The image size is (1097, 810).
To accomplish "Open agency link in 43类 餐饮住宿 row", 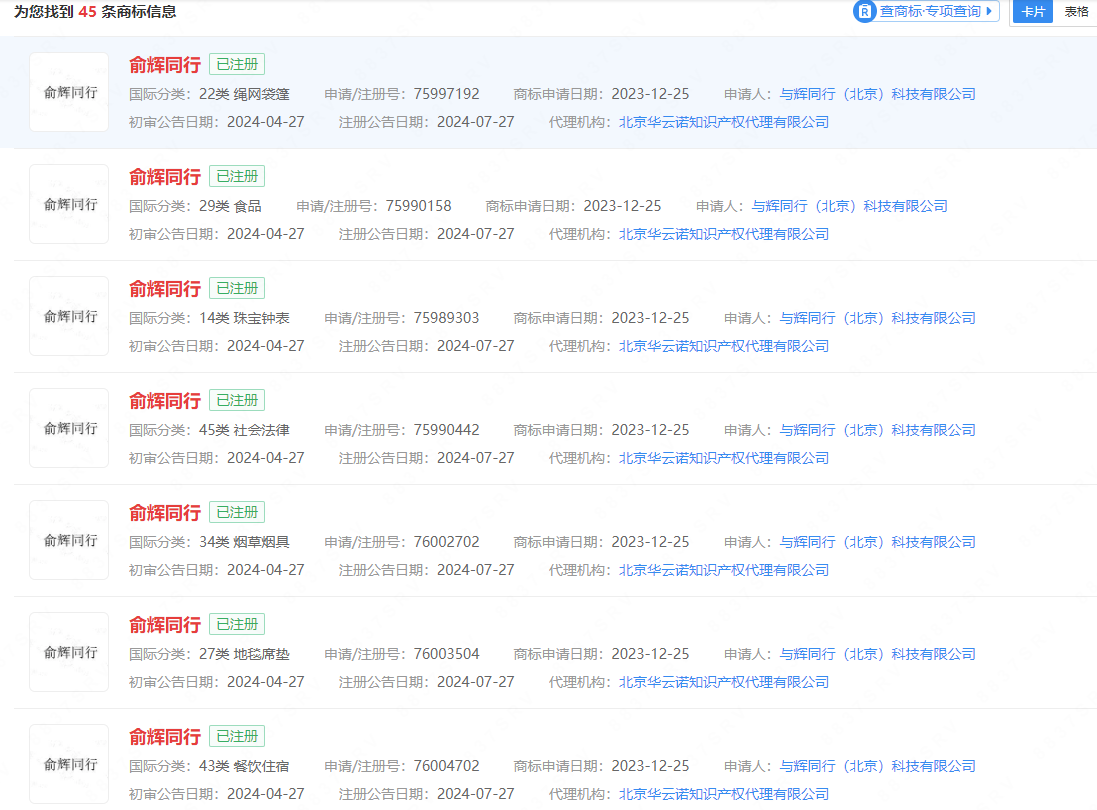I will coord(724,794).
